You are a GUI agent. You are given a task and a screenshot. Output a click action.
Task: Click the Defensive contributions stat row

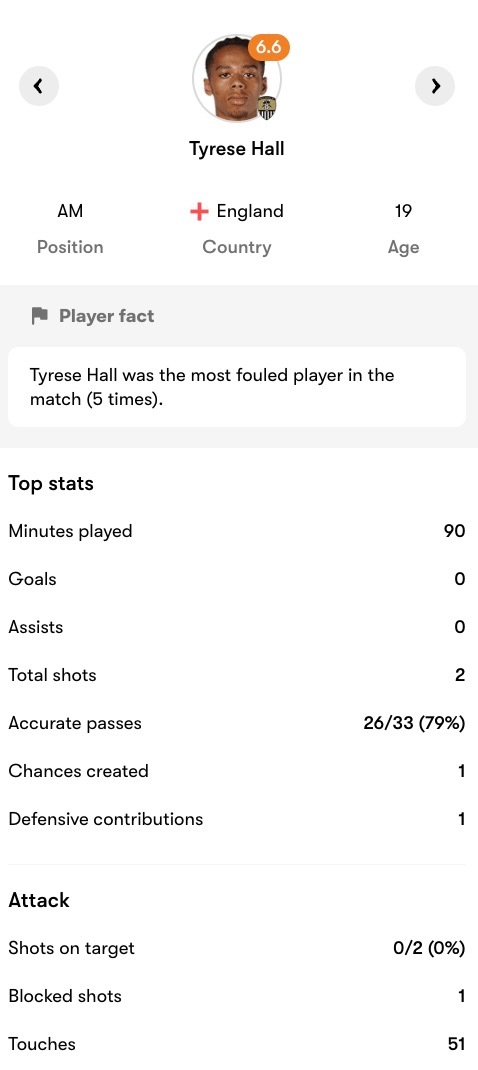(237, 819)
